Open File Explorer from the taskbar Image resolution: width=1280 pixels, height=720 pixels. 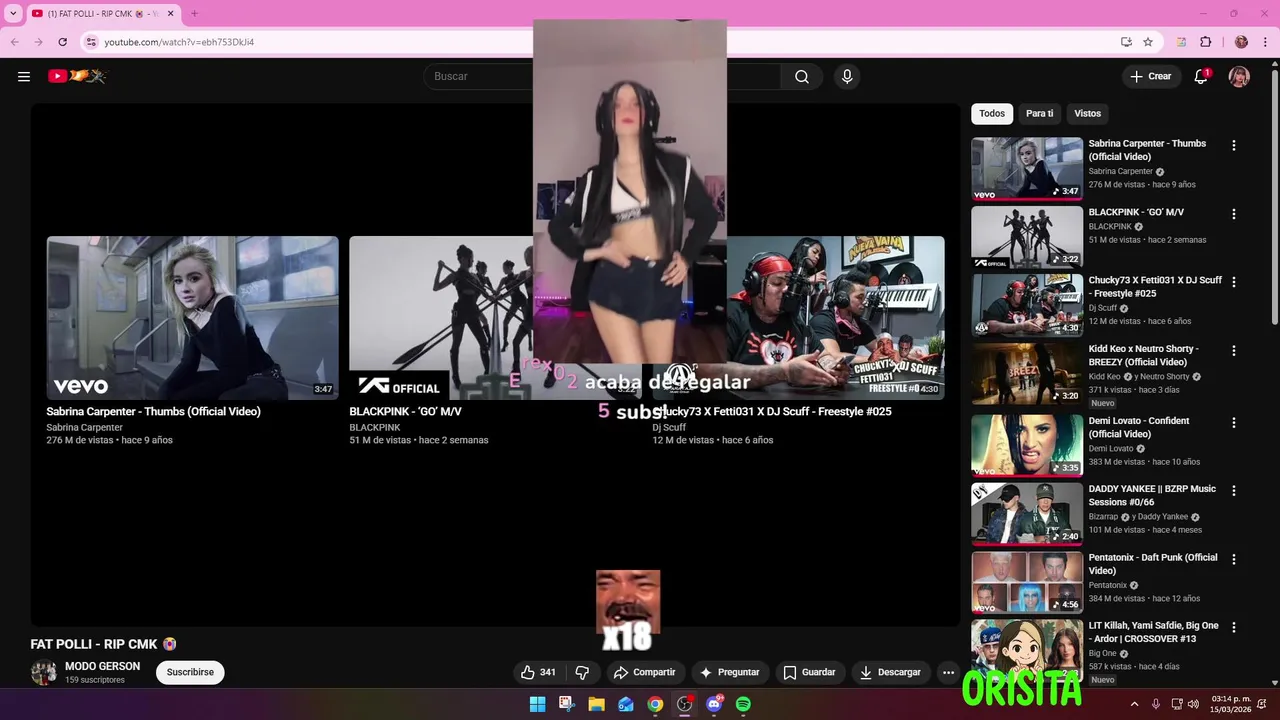(596, 704)
